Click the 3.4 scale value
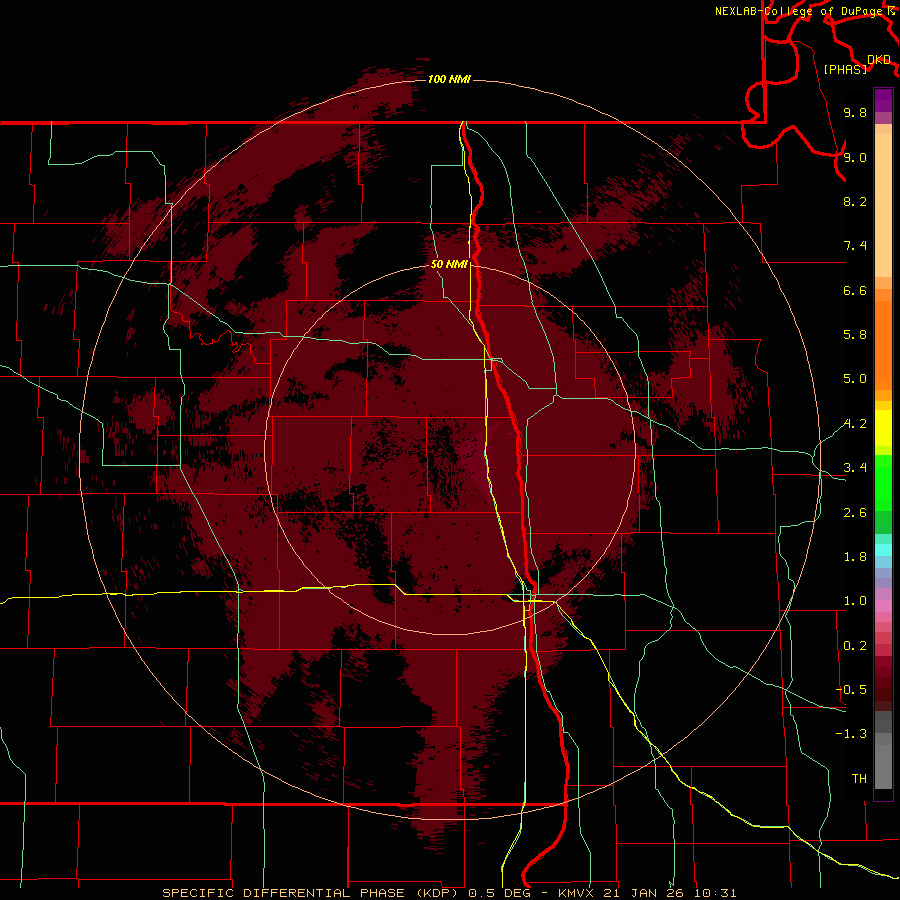Image resolution: width=900 pixels, height=900 pixels. click(855, 468)
